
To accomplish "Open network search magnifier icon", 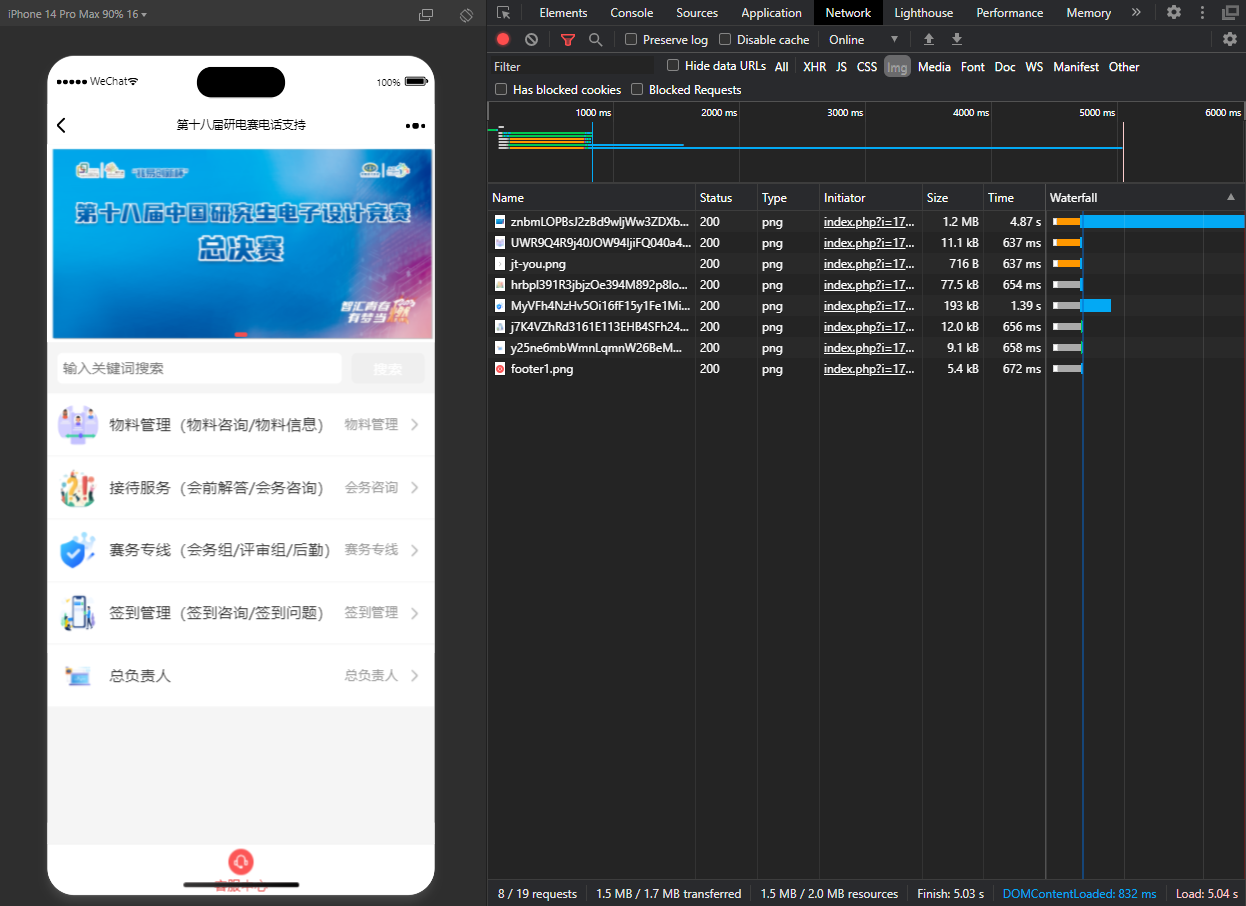I will pos(596,40).
